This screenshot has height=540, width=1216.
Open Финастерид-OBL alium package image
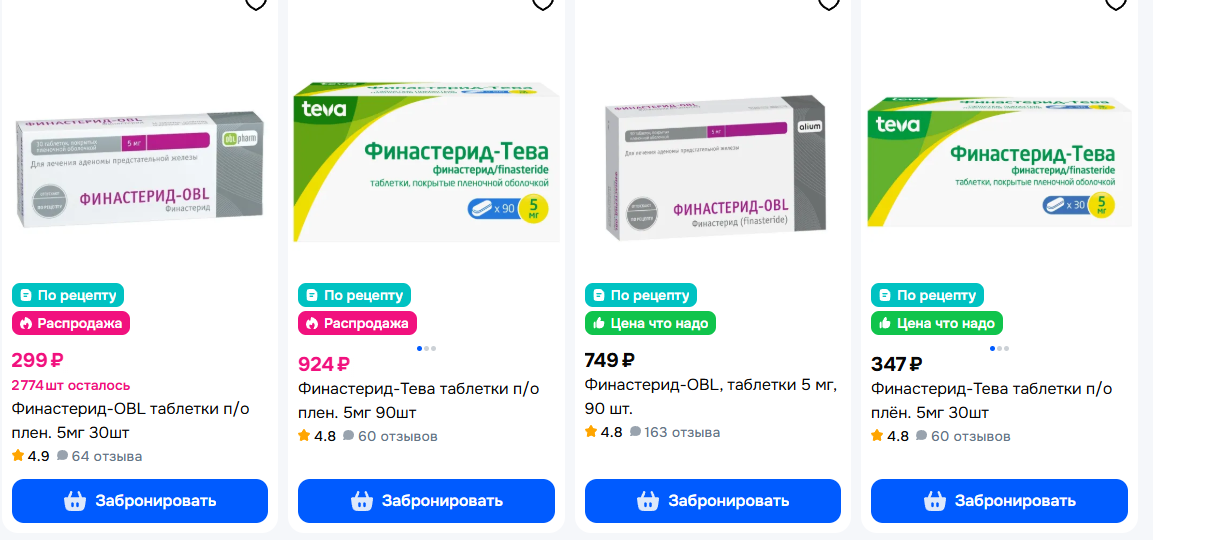(x=716, y=165)
